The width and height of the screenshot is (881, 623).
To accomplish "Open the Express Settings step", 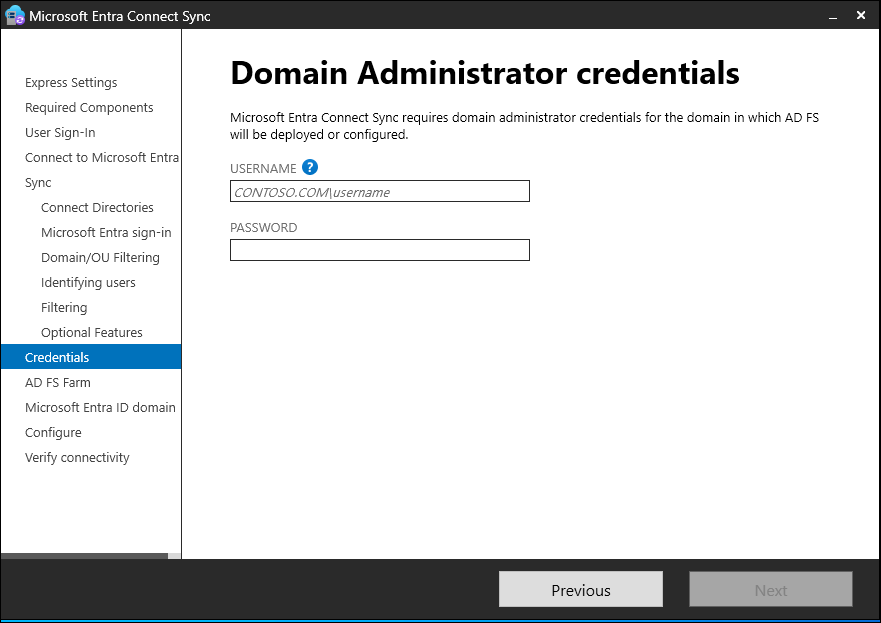I will point(71,83).
